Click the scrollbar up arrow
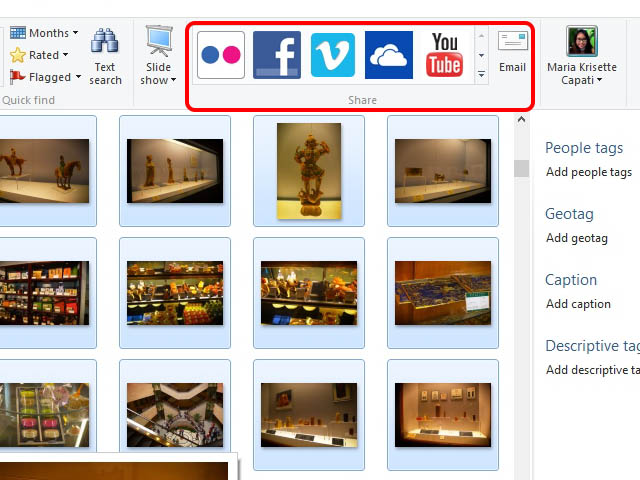The image size is (640, 480). click(521, 120)
